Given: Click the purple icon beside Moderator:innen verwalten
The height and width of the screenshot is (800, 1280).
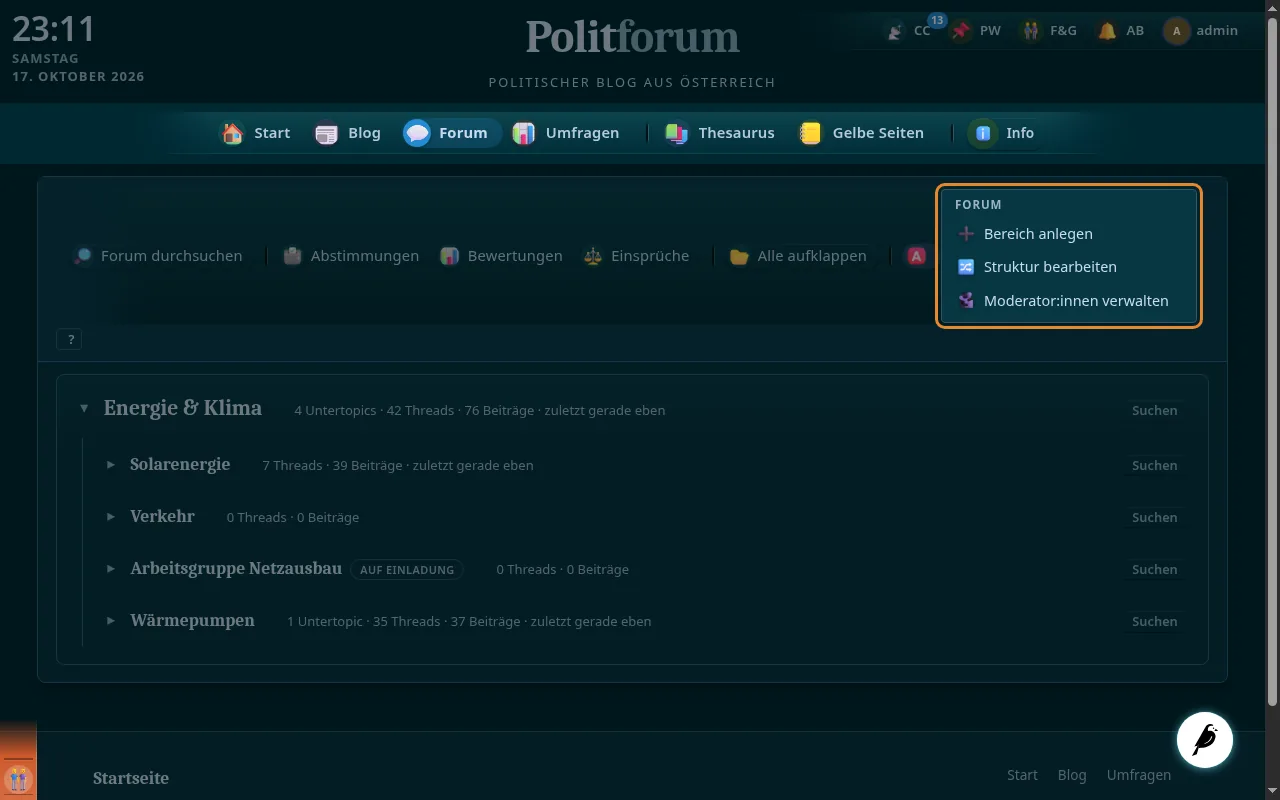Looking at the screenshot, I should [x=966, y=300].
